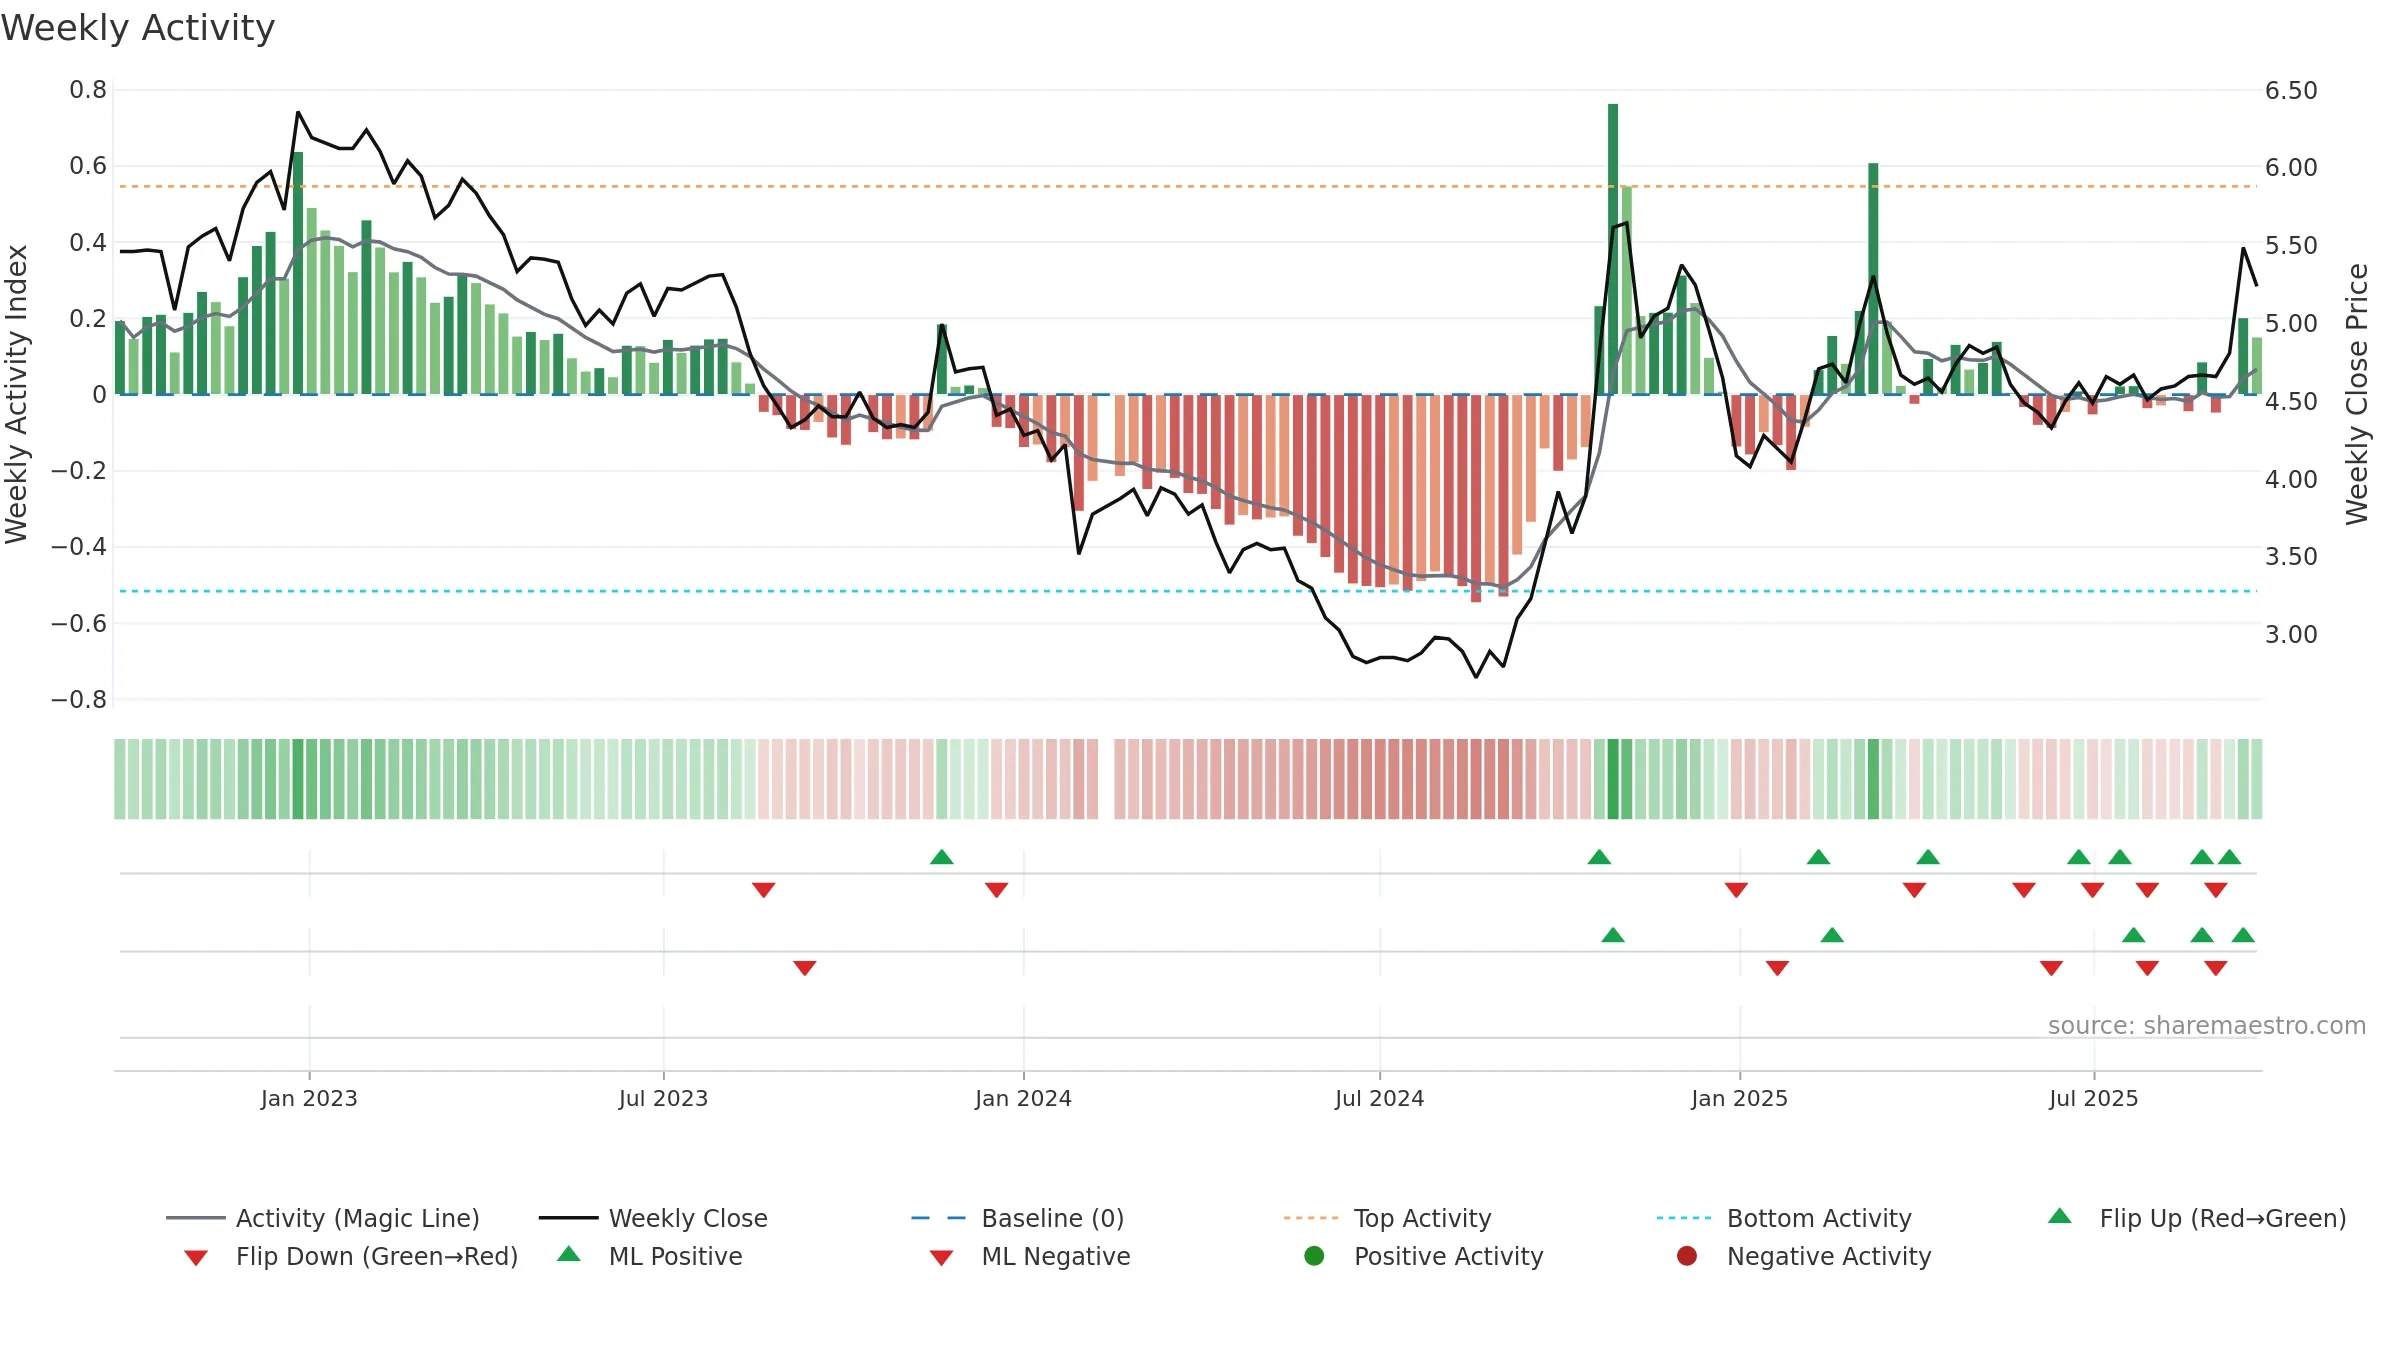Click the flip-down marker at Jan 2025
2400x1350 pixels.
(x=1736, y=890)
